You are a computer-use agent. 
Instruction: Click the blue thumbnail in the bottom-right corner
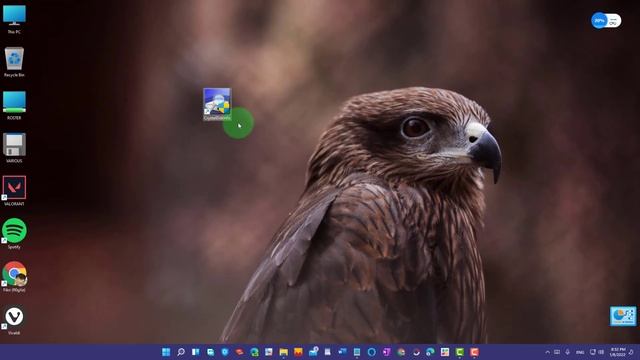click(623, 316)
